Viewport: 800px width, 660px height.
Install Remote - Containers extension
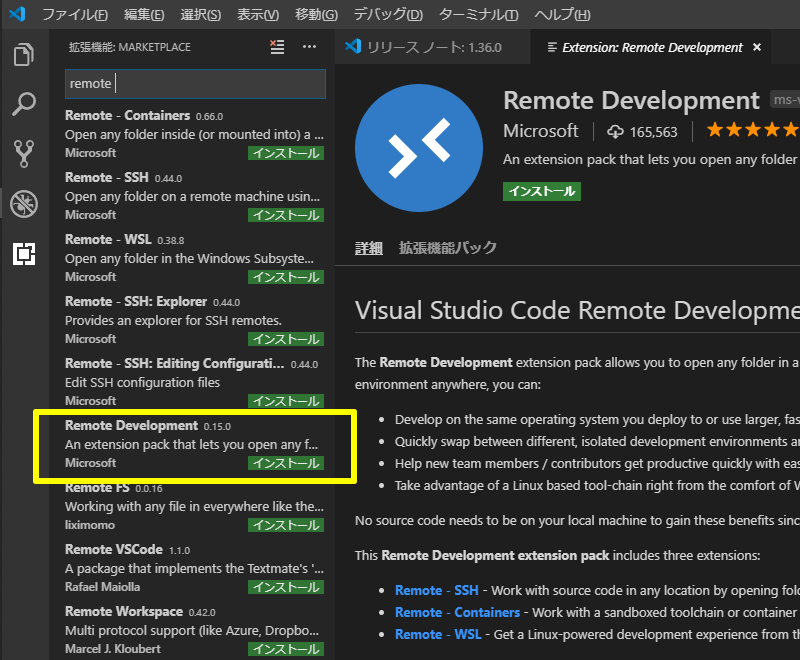pyautogui.click(x=286, y=153)
